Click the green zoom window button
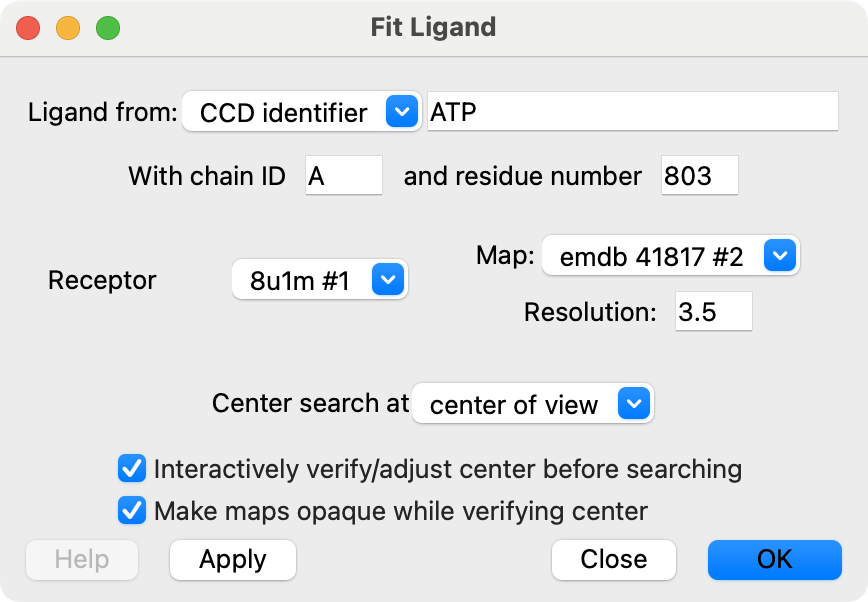The image size is (868, 602). tap(108, 27)
